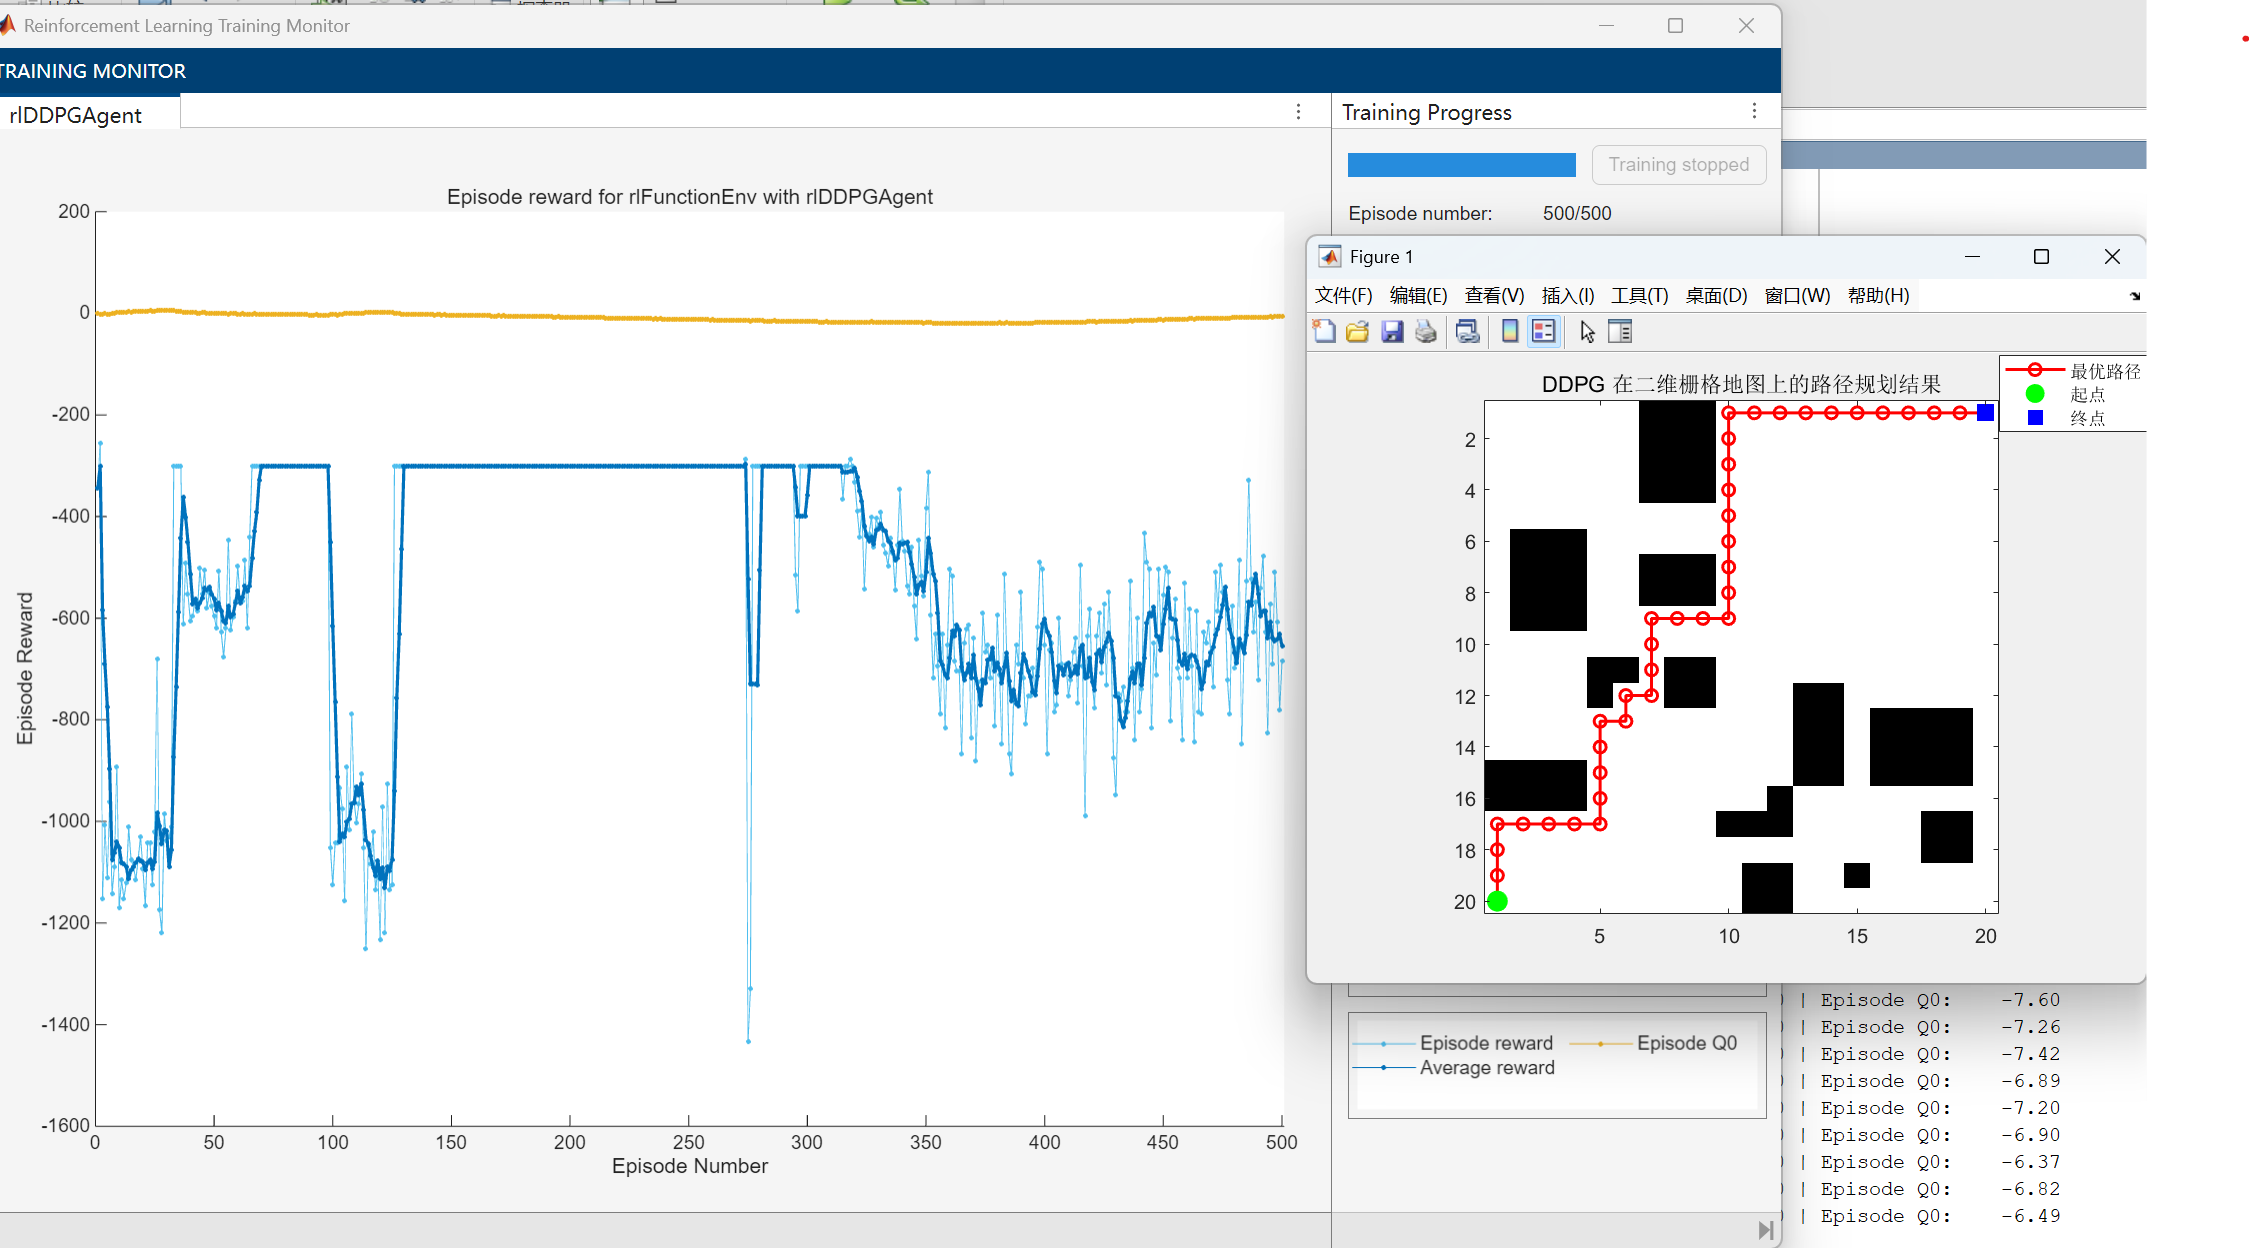Toggle the Average reward legend entry

[1486, 1068]
